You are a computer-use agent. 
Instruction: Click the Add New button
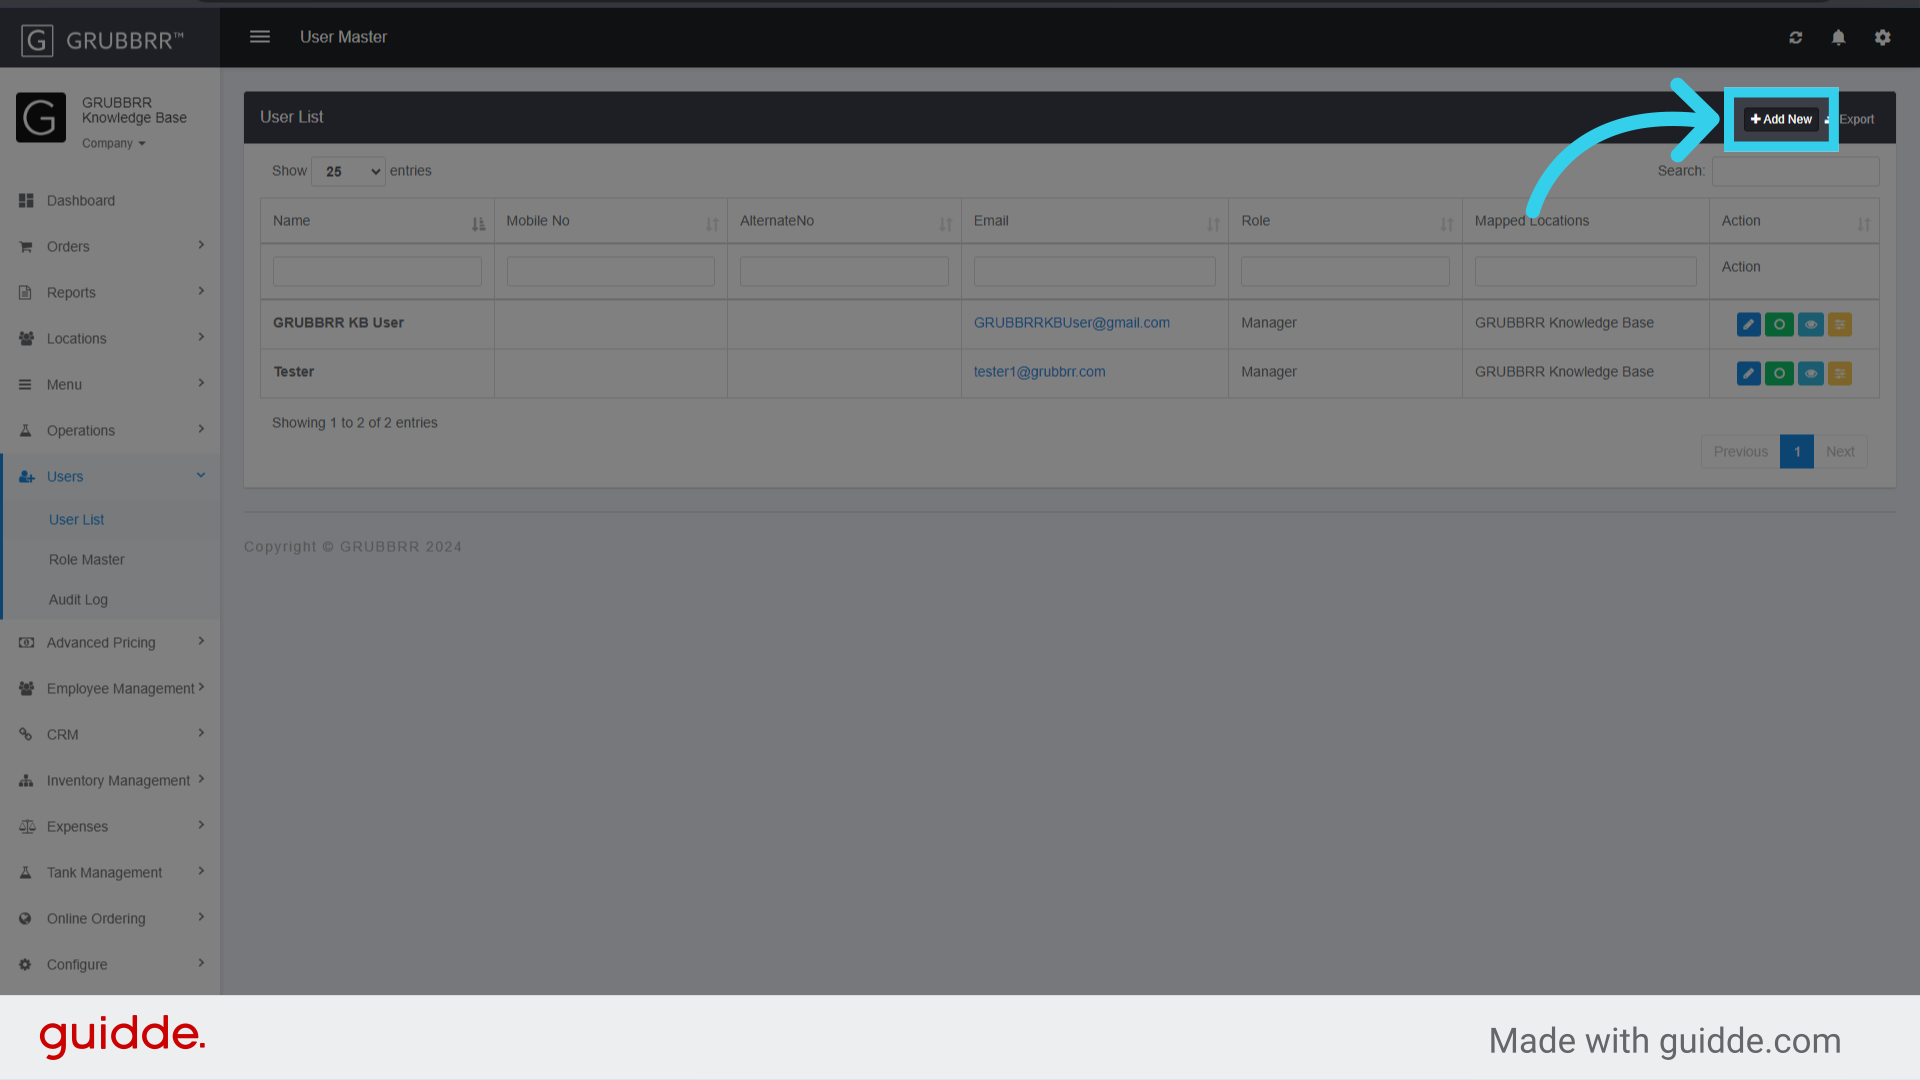(x=1781, y=119)
